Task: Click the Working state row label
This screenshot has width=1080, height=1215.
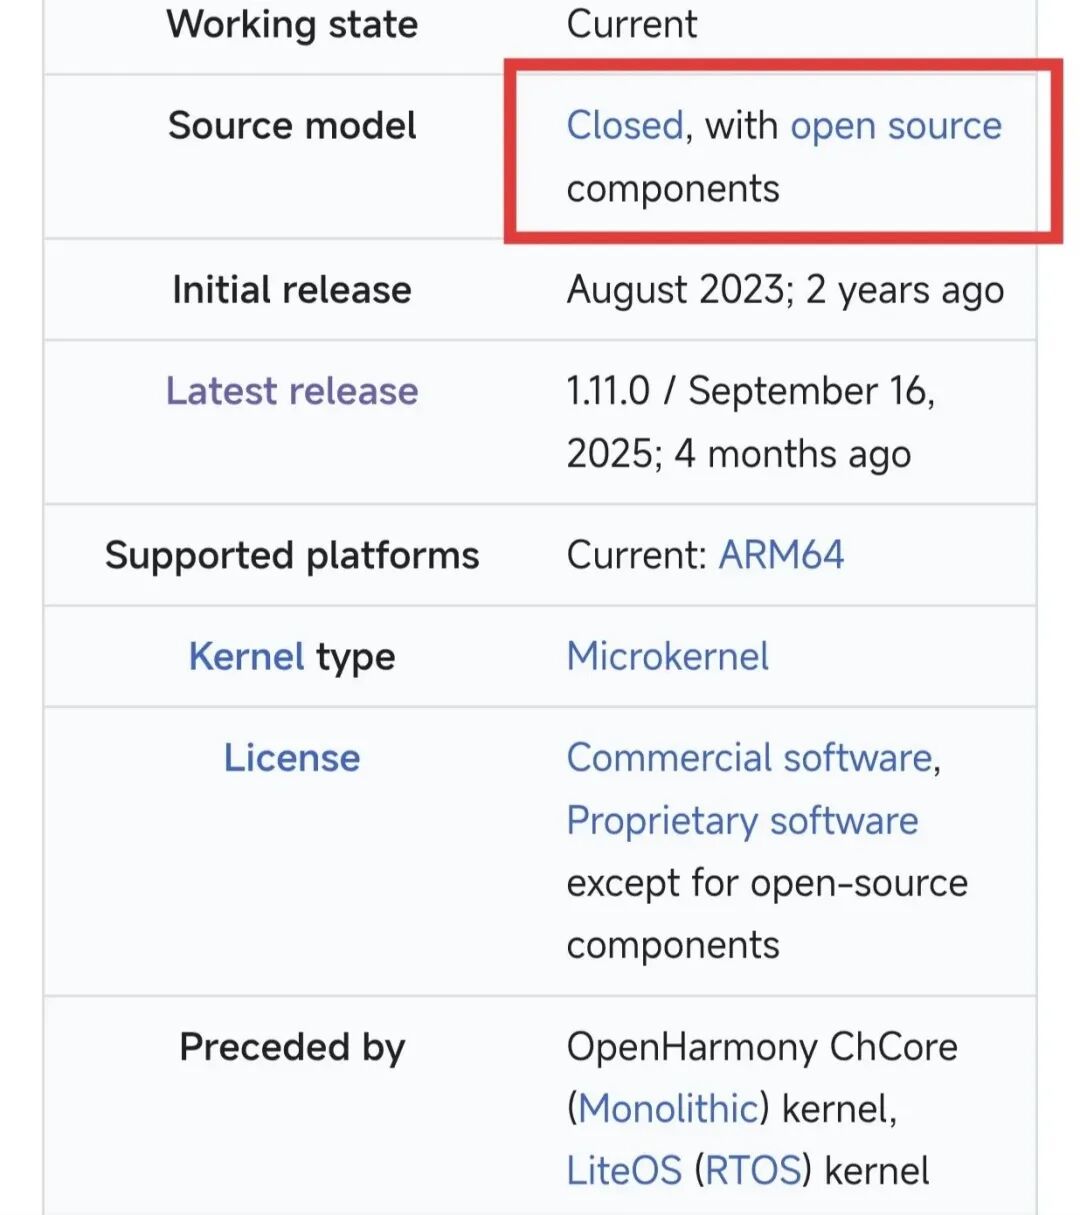Action: tap(292, 24)
